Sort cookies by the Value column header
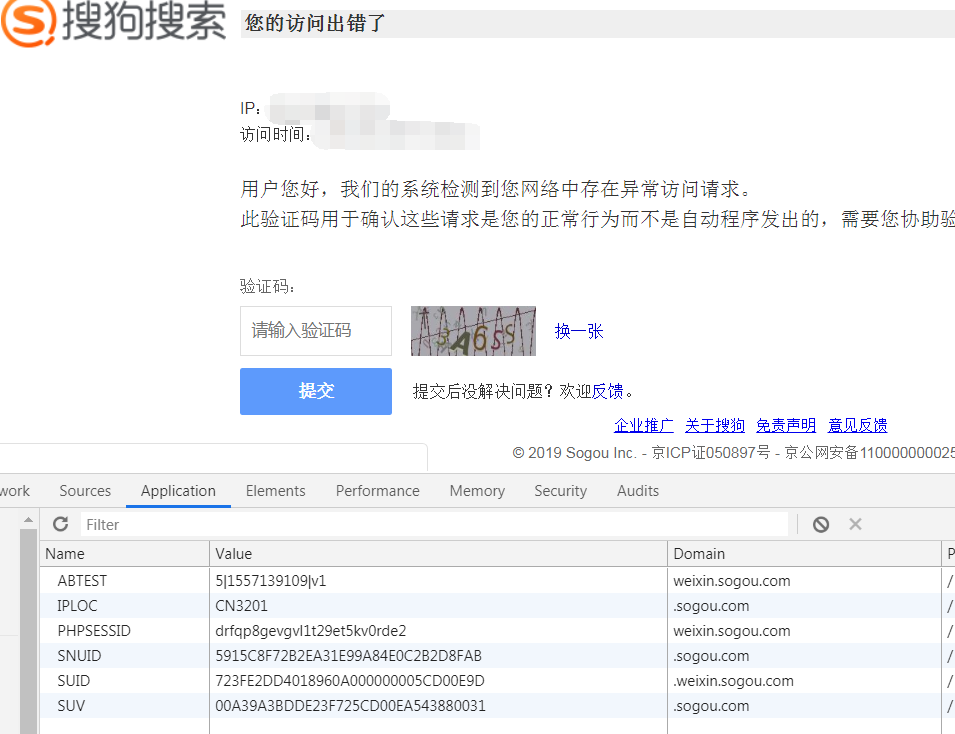The height and width of the screenshot is (734, 955). point(439,554)
